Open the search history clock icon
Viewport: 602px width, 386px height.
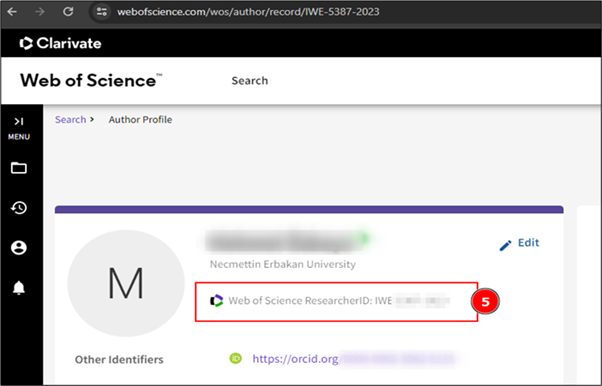click(x=18, y=208)
